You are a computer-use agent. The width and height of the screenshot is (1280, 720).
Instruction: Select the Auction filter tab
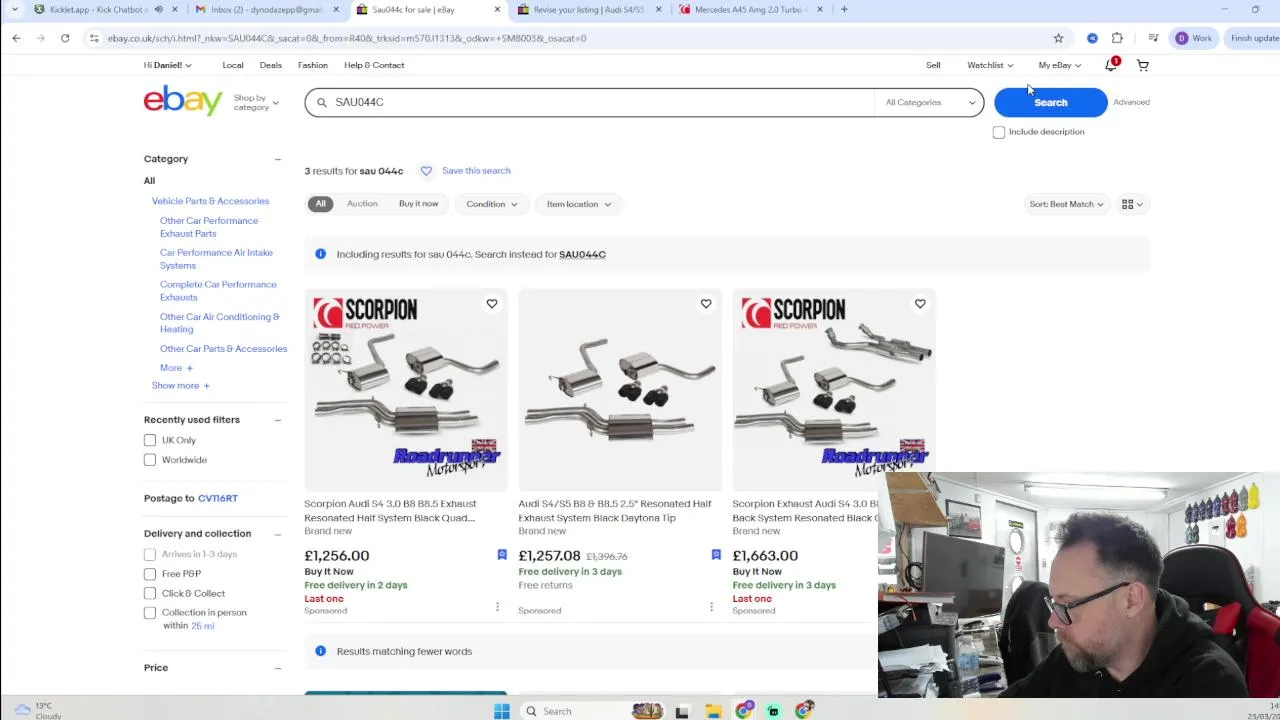click(362, 204)
